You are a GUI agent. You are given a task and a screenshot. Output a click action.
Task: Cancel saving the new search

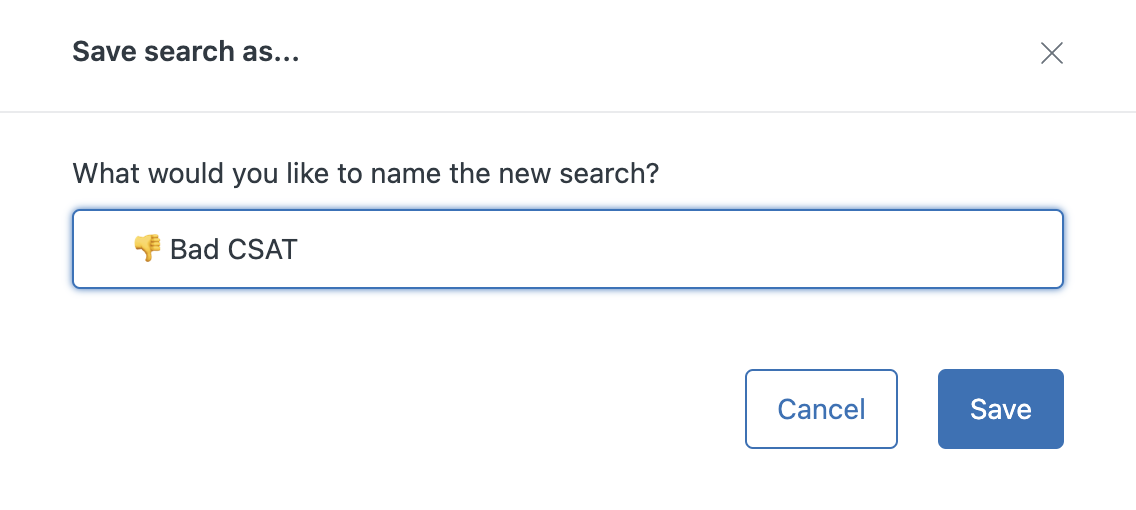pos(821,409)
